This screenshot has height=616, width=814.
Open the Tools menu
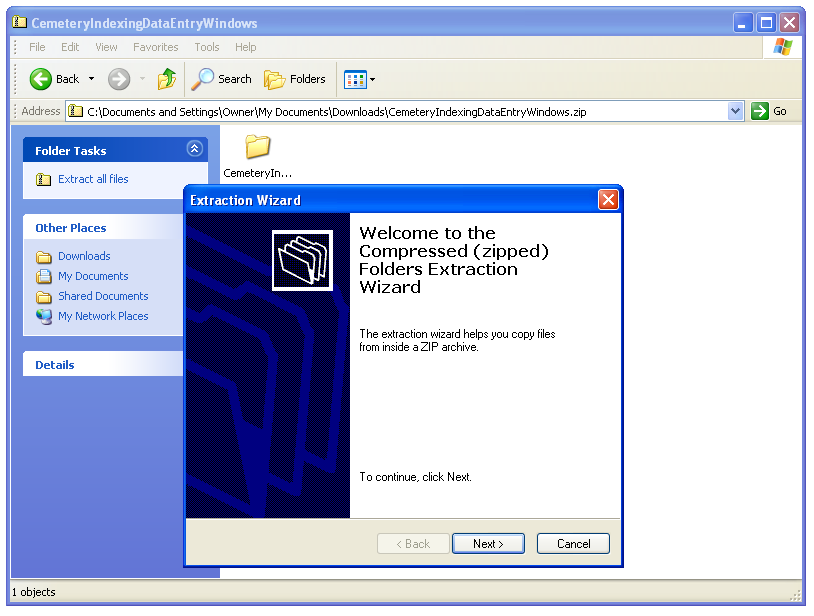(207, 47)
